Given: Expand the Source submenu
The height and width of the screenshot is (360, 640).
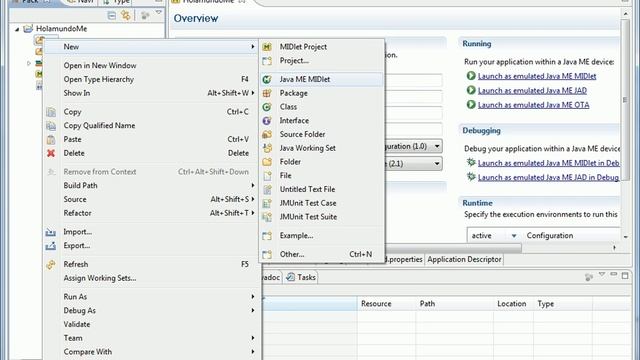Looking at the screenshot, I should (253, 199).
